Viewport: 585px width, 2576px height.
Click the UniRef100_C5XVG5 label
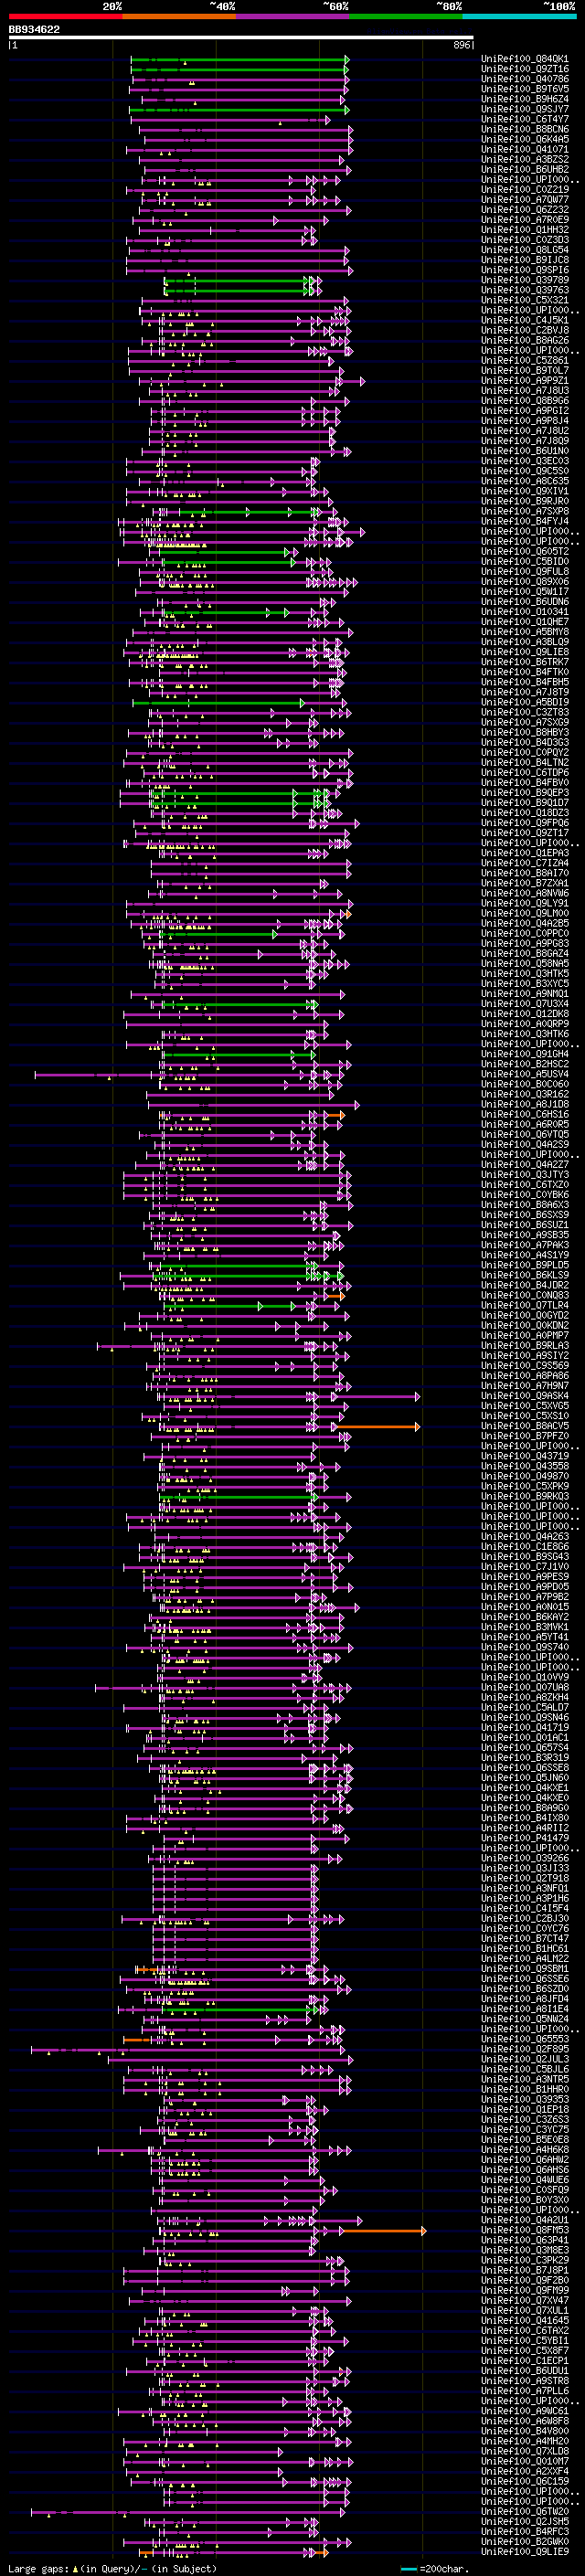pyautogui.click(x=525, y=1406)
